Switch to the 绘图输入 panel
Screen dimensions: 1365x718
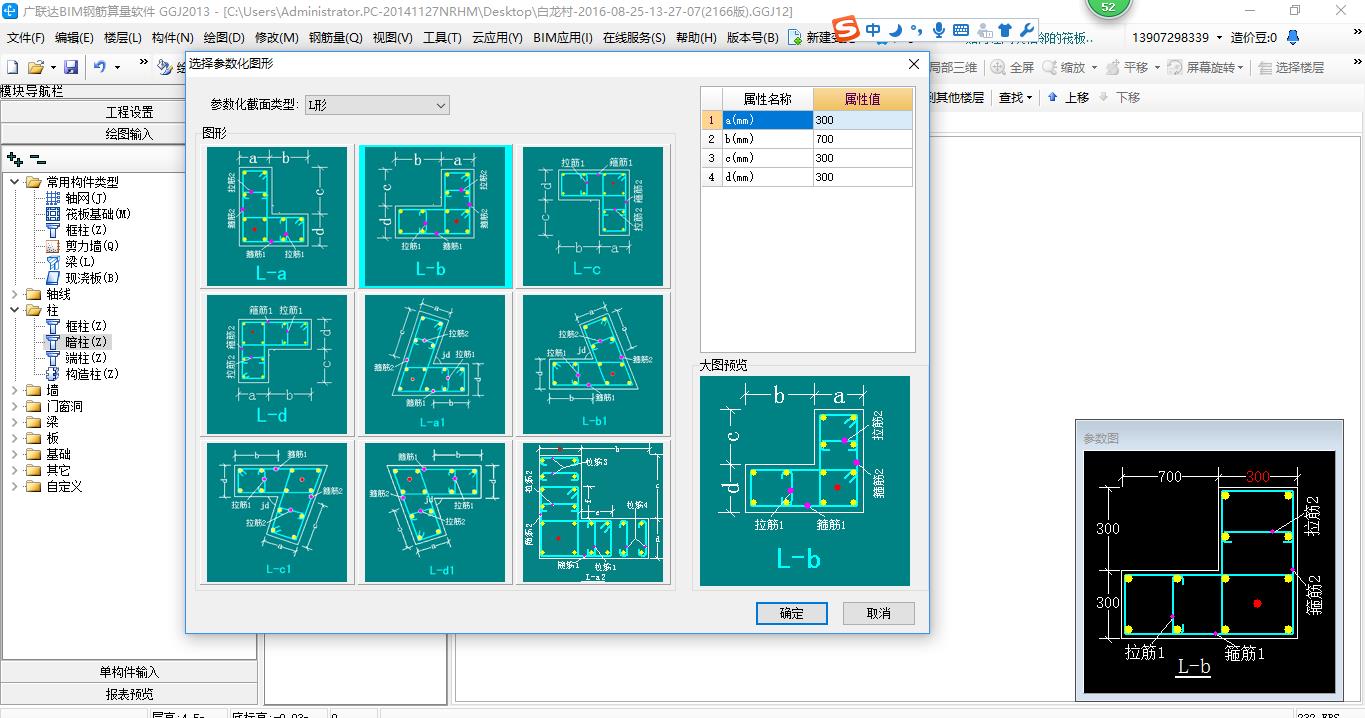(x=129, y=133)
